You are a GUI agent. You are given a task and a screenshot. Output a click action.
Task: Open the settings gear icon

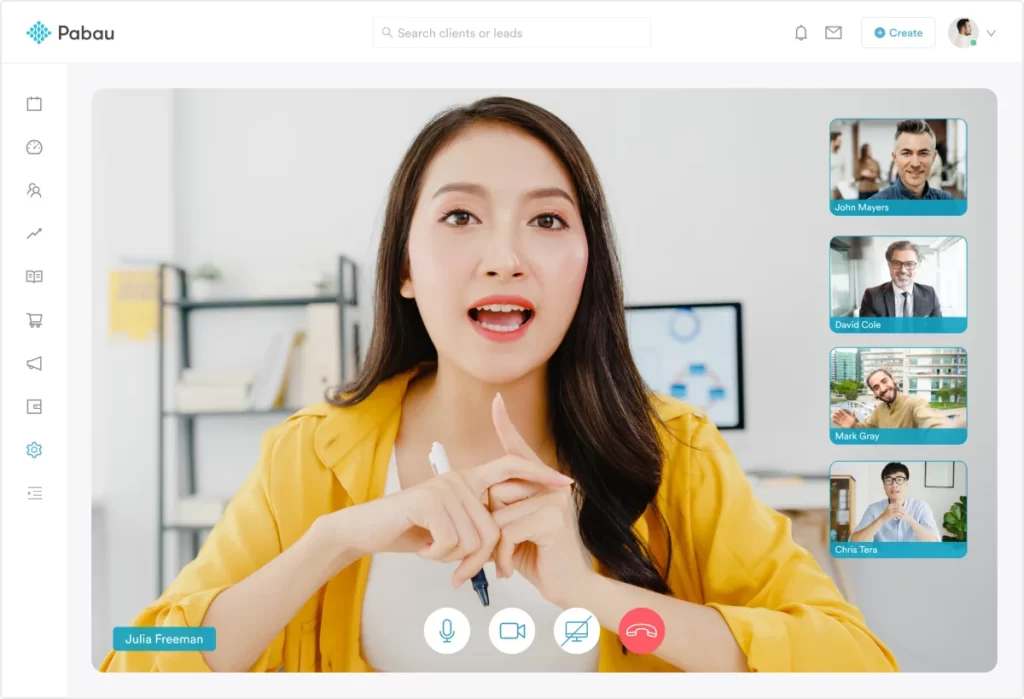tap(34, 450)
